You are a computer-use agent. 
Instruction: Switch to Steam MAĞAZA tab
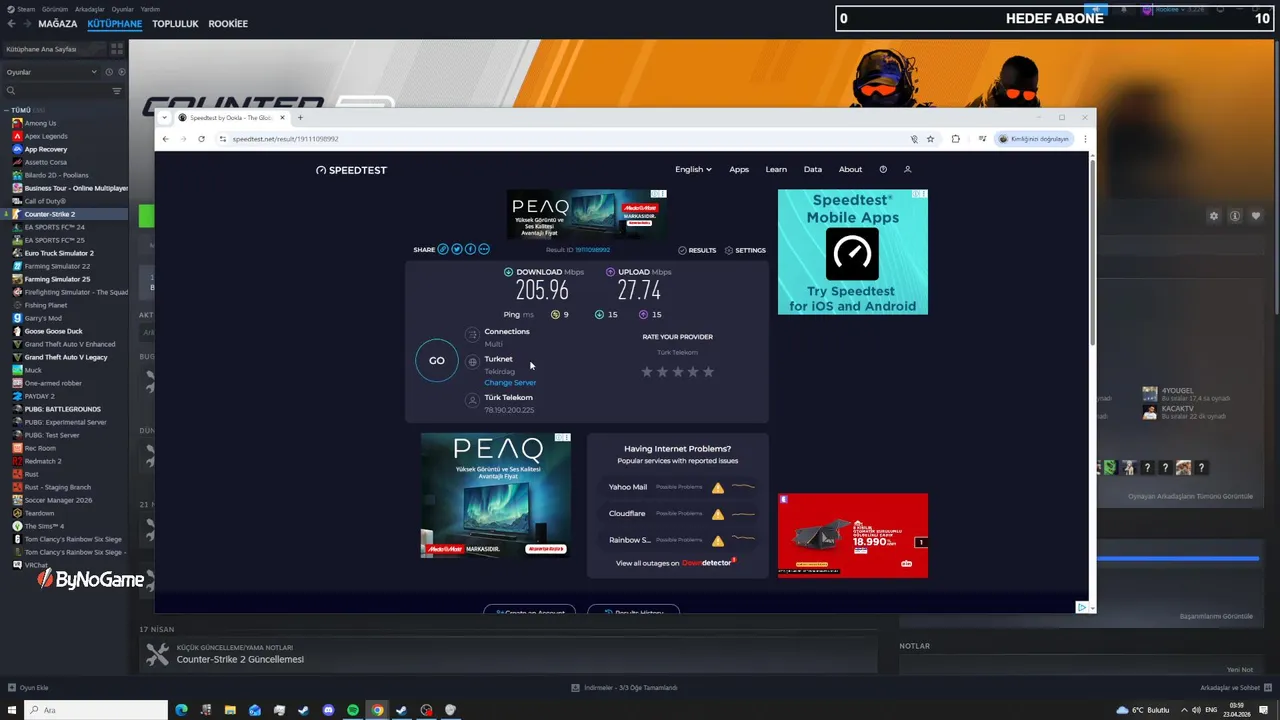click(x=57, y=23)
